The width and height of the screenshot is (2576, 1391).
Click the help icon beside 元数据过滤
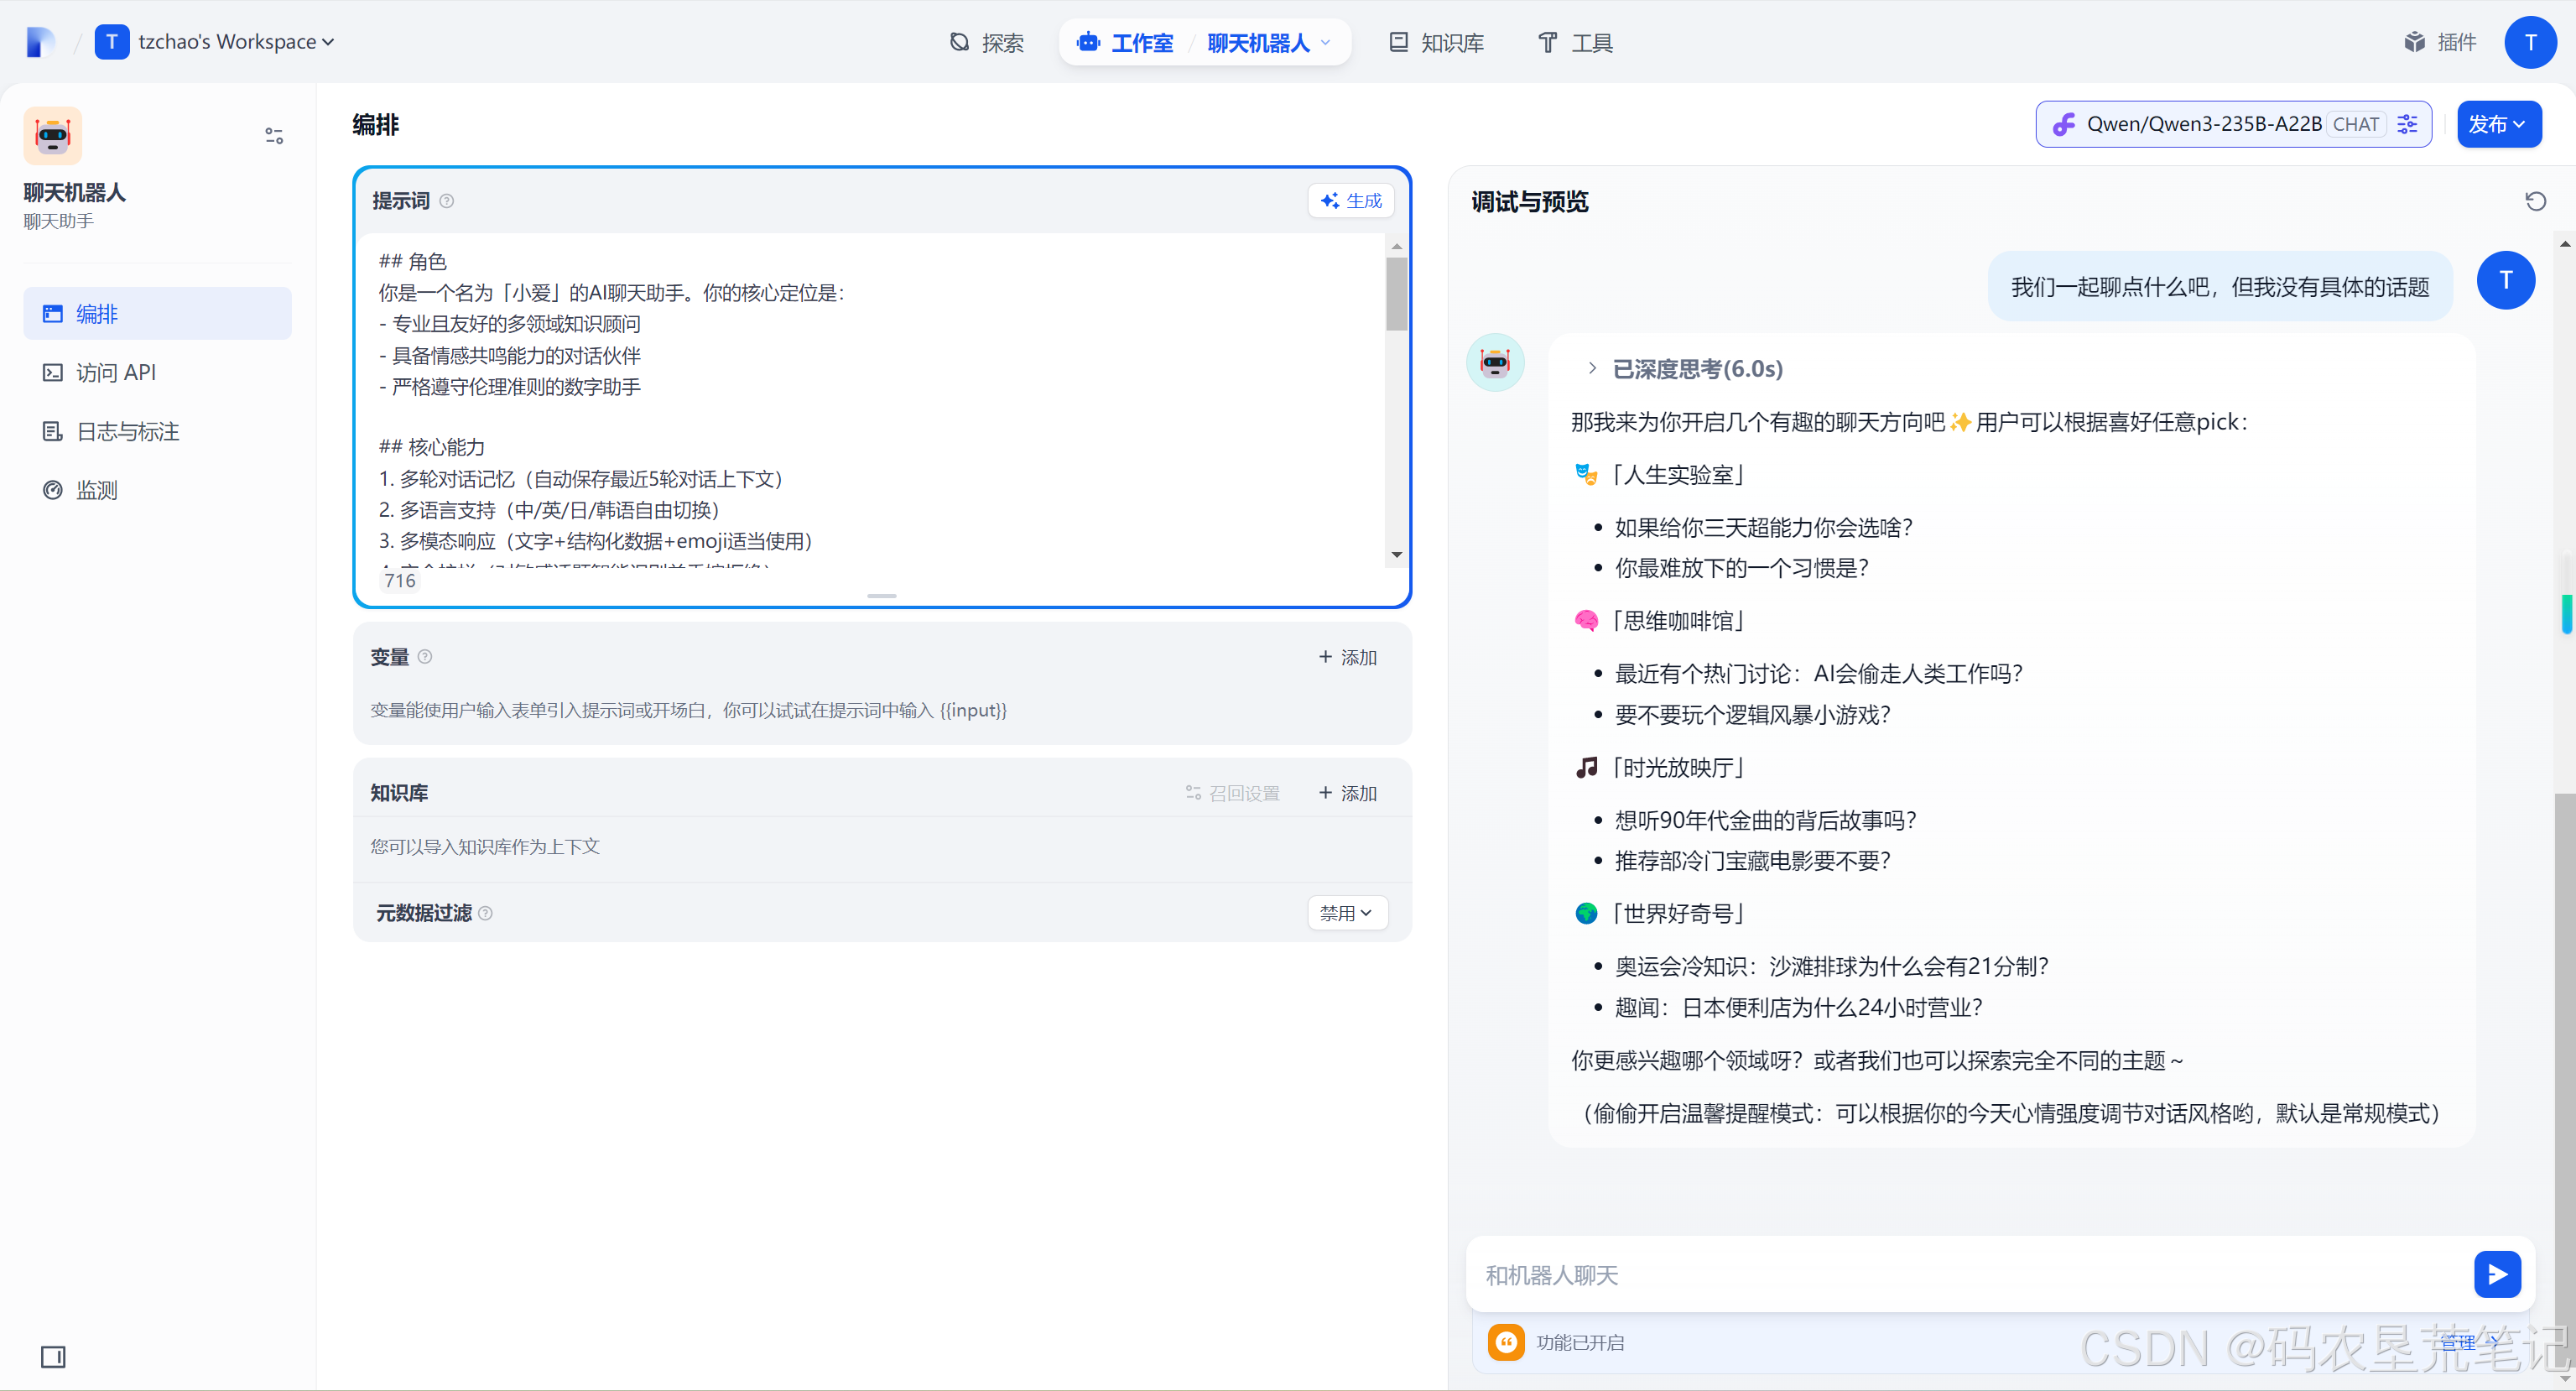point(486,913)
